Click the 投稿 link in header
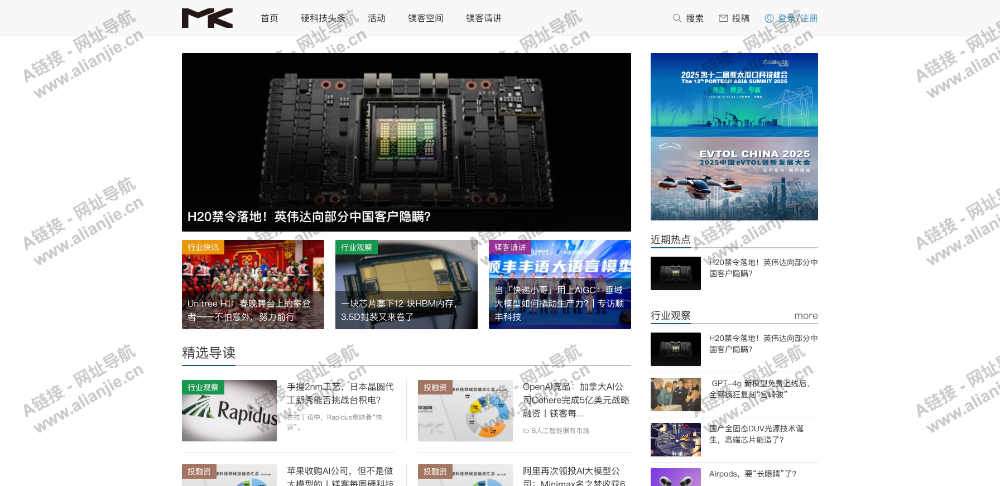The width and height of the screenshot is (1000, 486). pos(740,18)
